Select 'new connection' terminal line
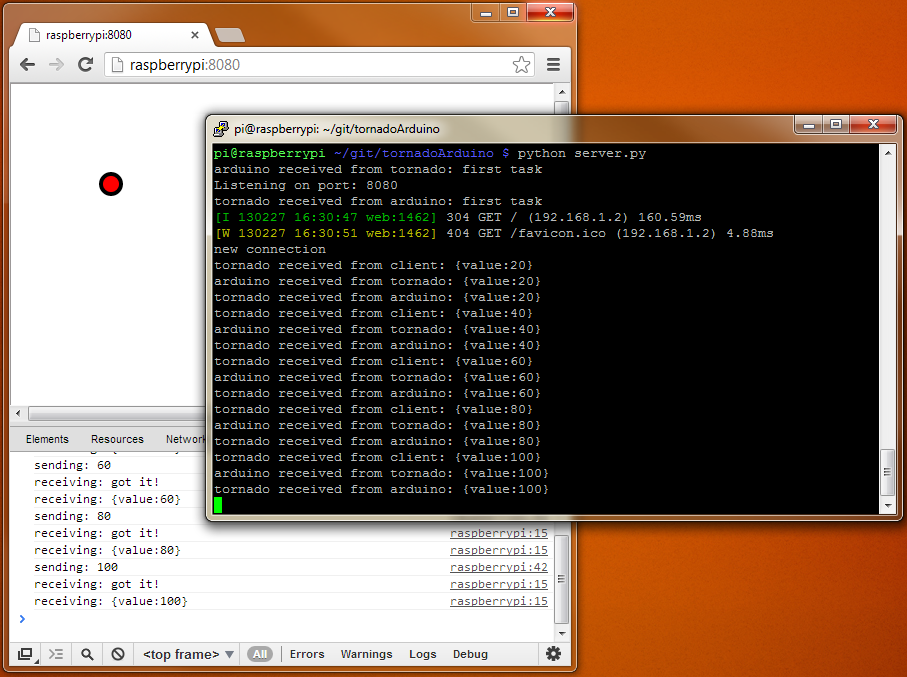907x677 pixels. pyautogui.click(x=270, y=249)
